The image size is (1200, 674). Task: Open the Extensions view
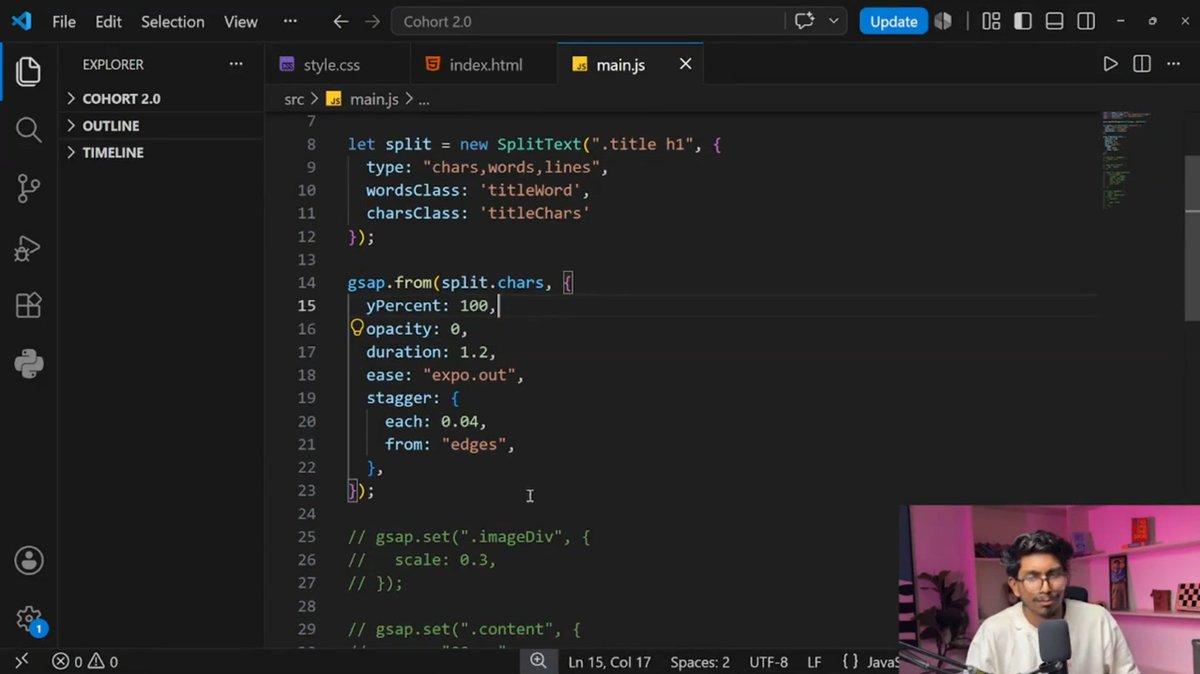(28, 305)
